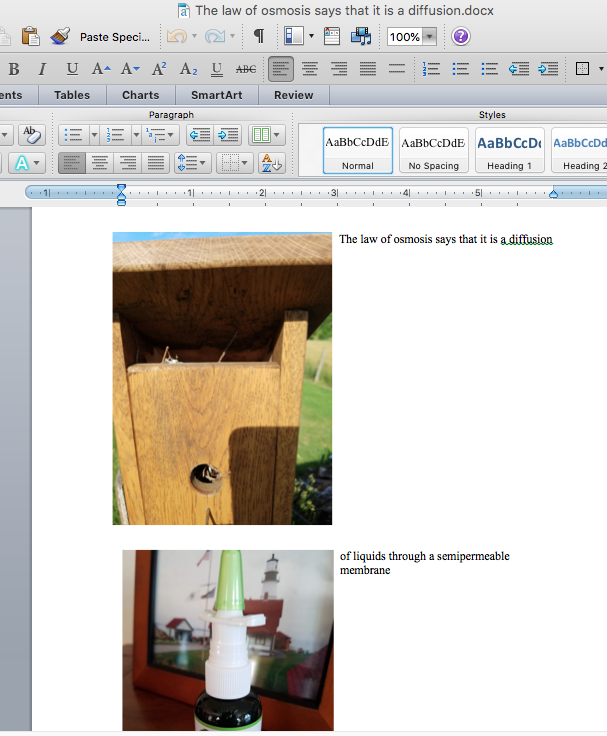The width and height of the screenshot is (607, 736).
Task: Toggle Strikethrough ABC formatting
Action: coord(246,69)
